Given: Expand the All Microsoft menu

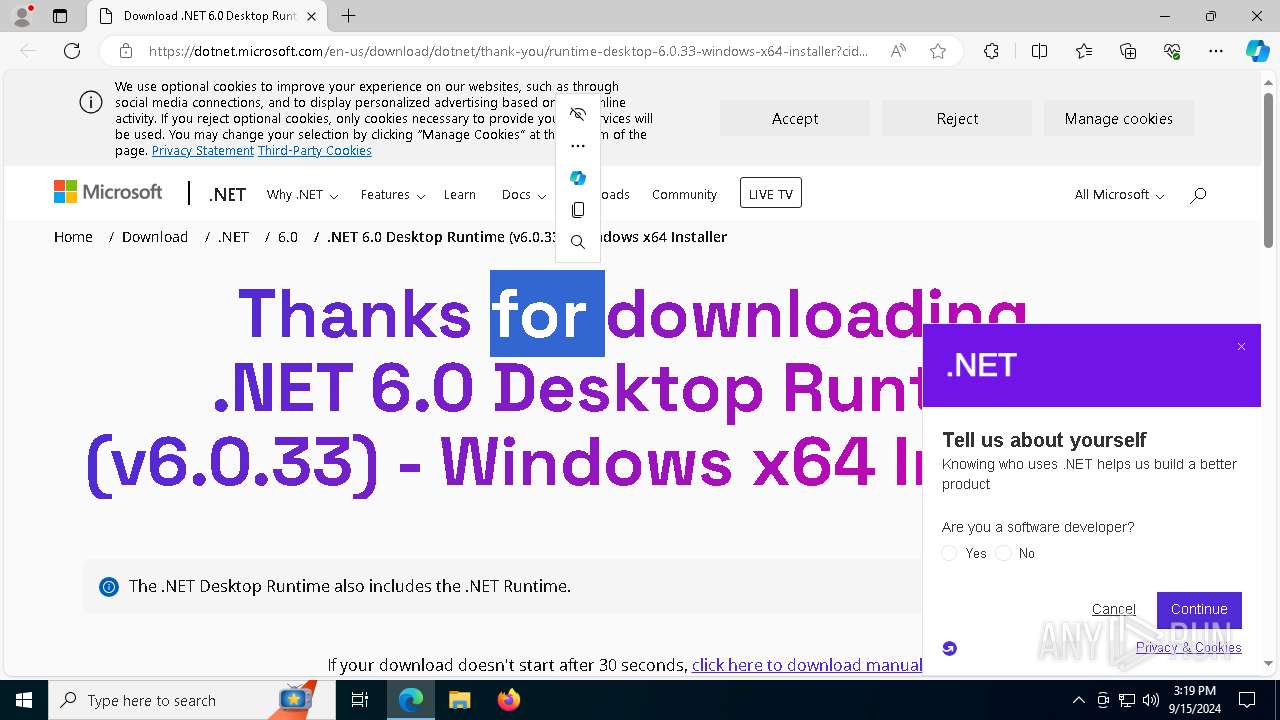Looking at the screenshot, I should click(1119, 195).
